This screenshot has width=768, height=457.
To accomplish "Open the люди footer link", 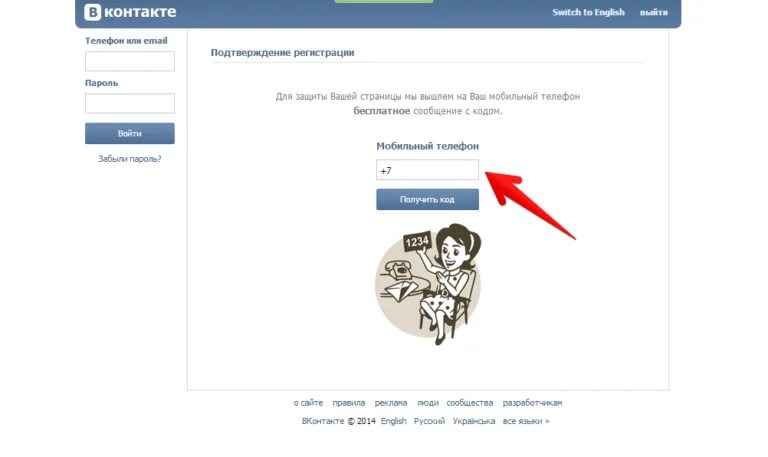I will coord(428,403).
